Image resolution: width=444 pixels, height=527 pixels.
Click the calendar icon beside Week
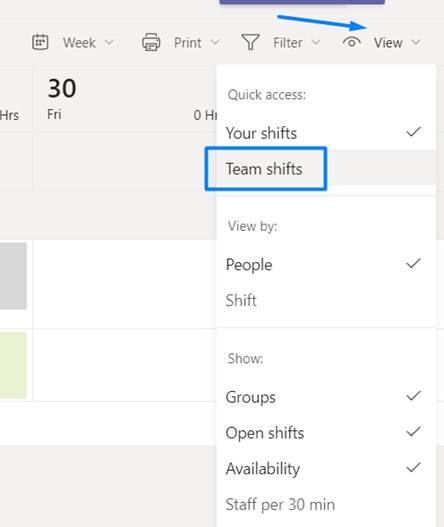40,42
